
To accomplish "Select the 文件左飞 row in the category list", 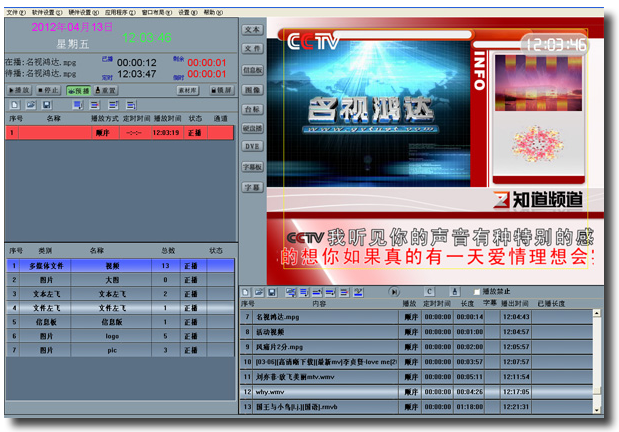I will tap(120, 308).
